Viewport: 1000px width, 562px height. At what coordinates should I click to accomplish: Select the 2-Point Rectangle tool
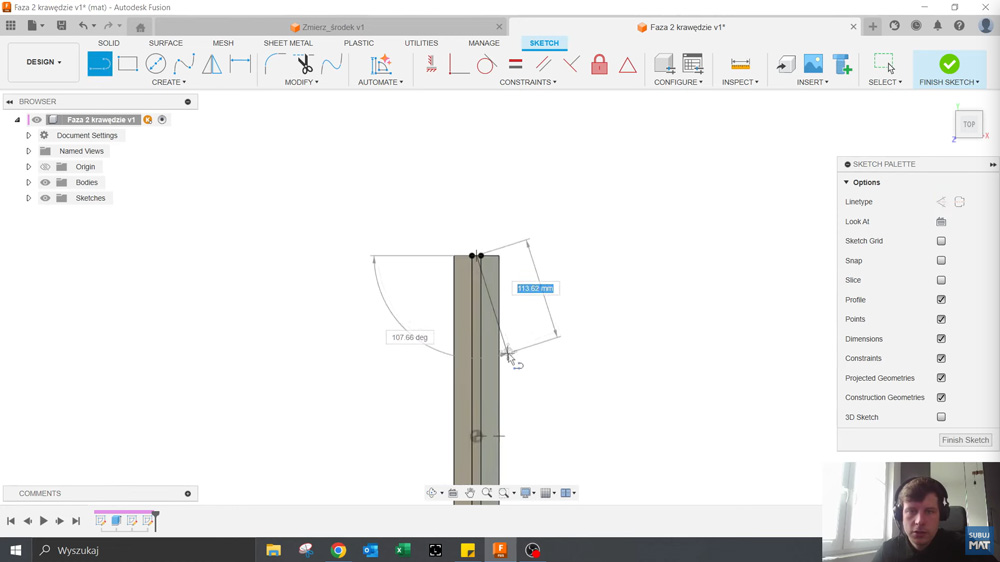(128, 64)
